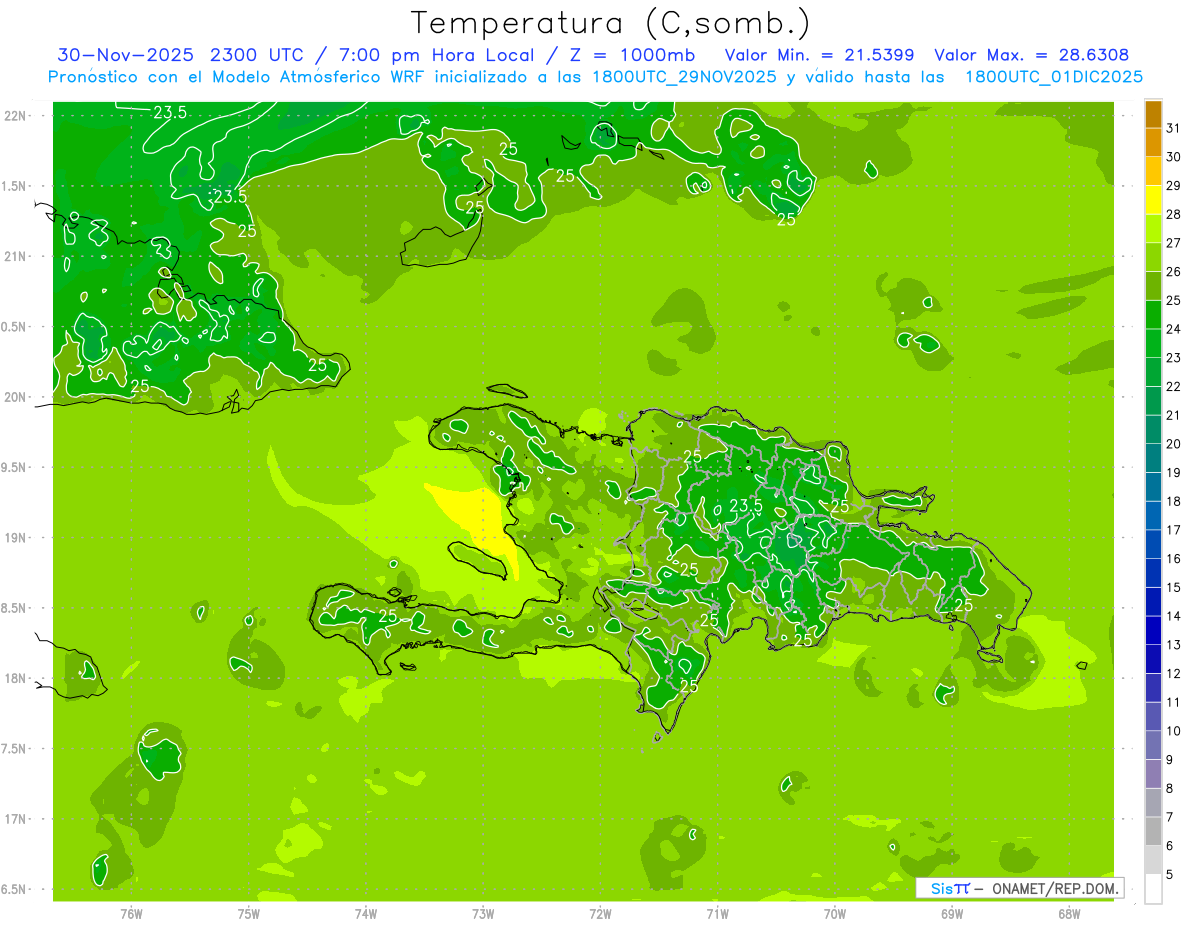Viewport: 1200px width, 927px height.
Task: Pick the deep blue swatch between 13 and 14
Action: (1153, 631)
